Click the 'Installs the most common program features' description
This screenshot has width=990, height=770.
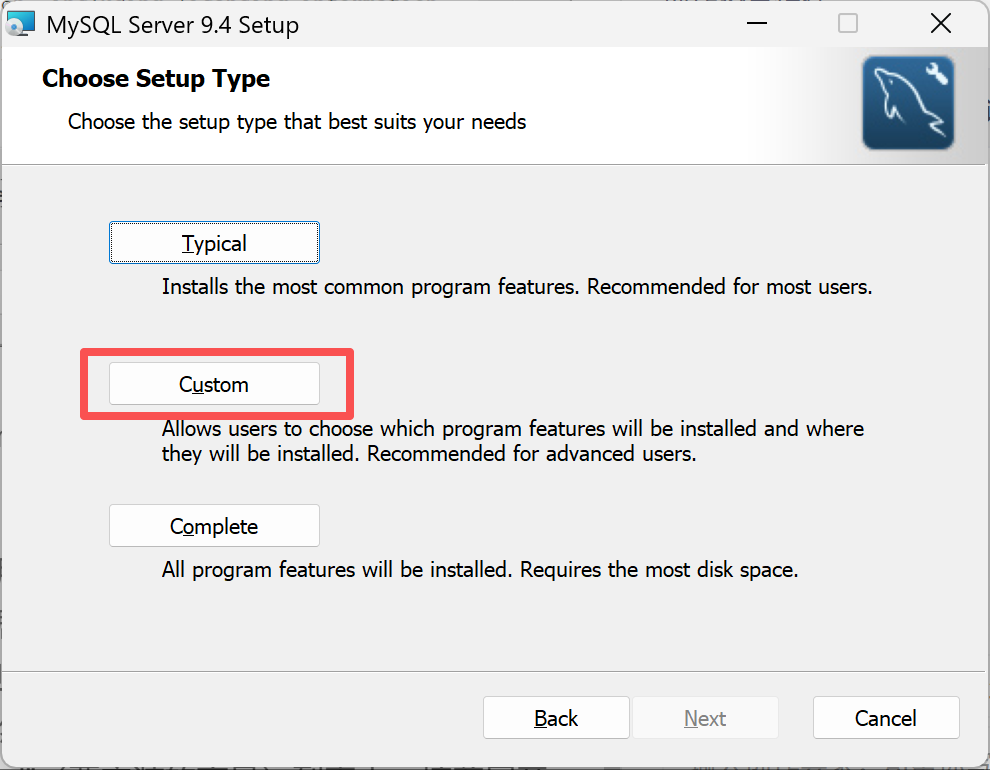(x=517, y=287)
